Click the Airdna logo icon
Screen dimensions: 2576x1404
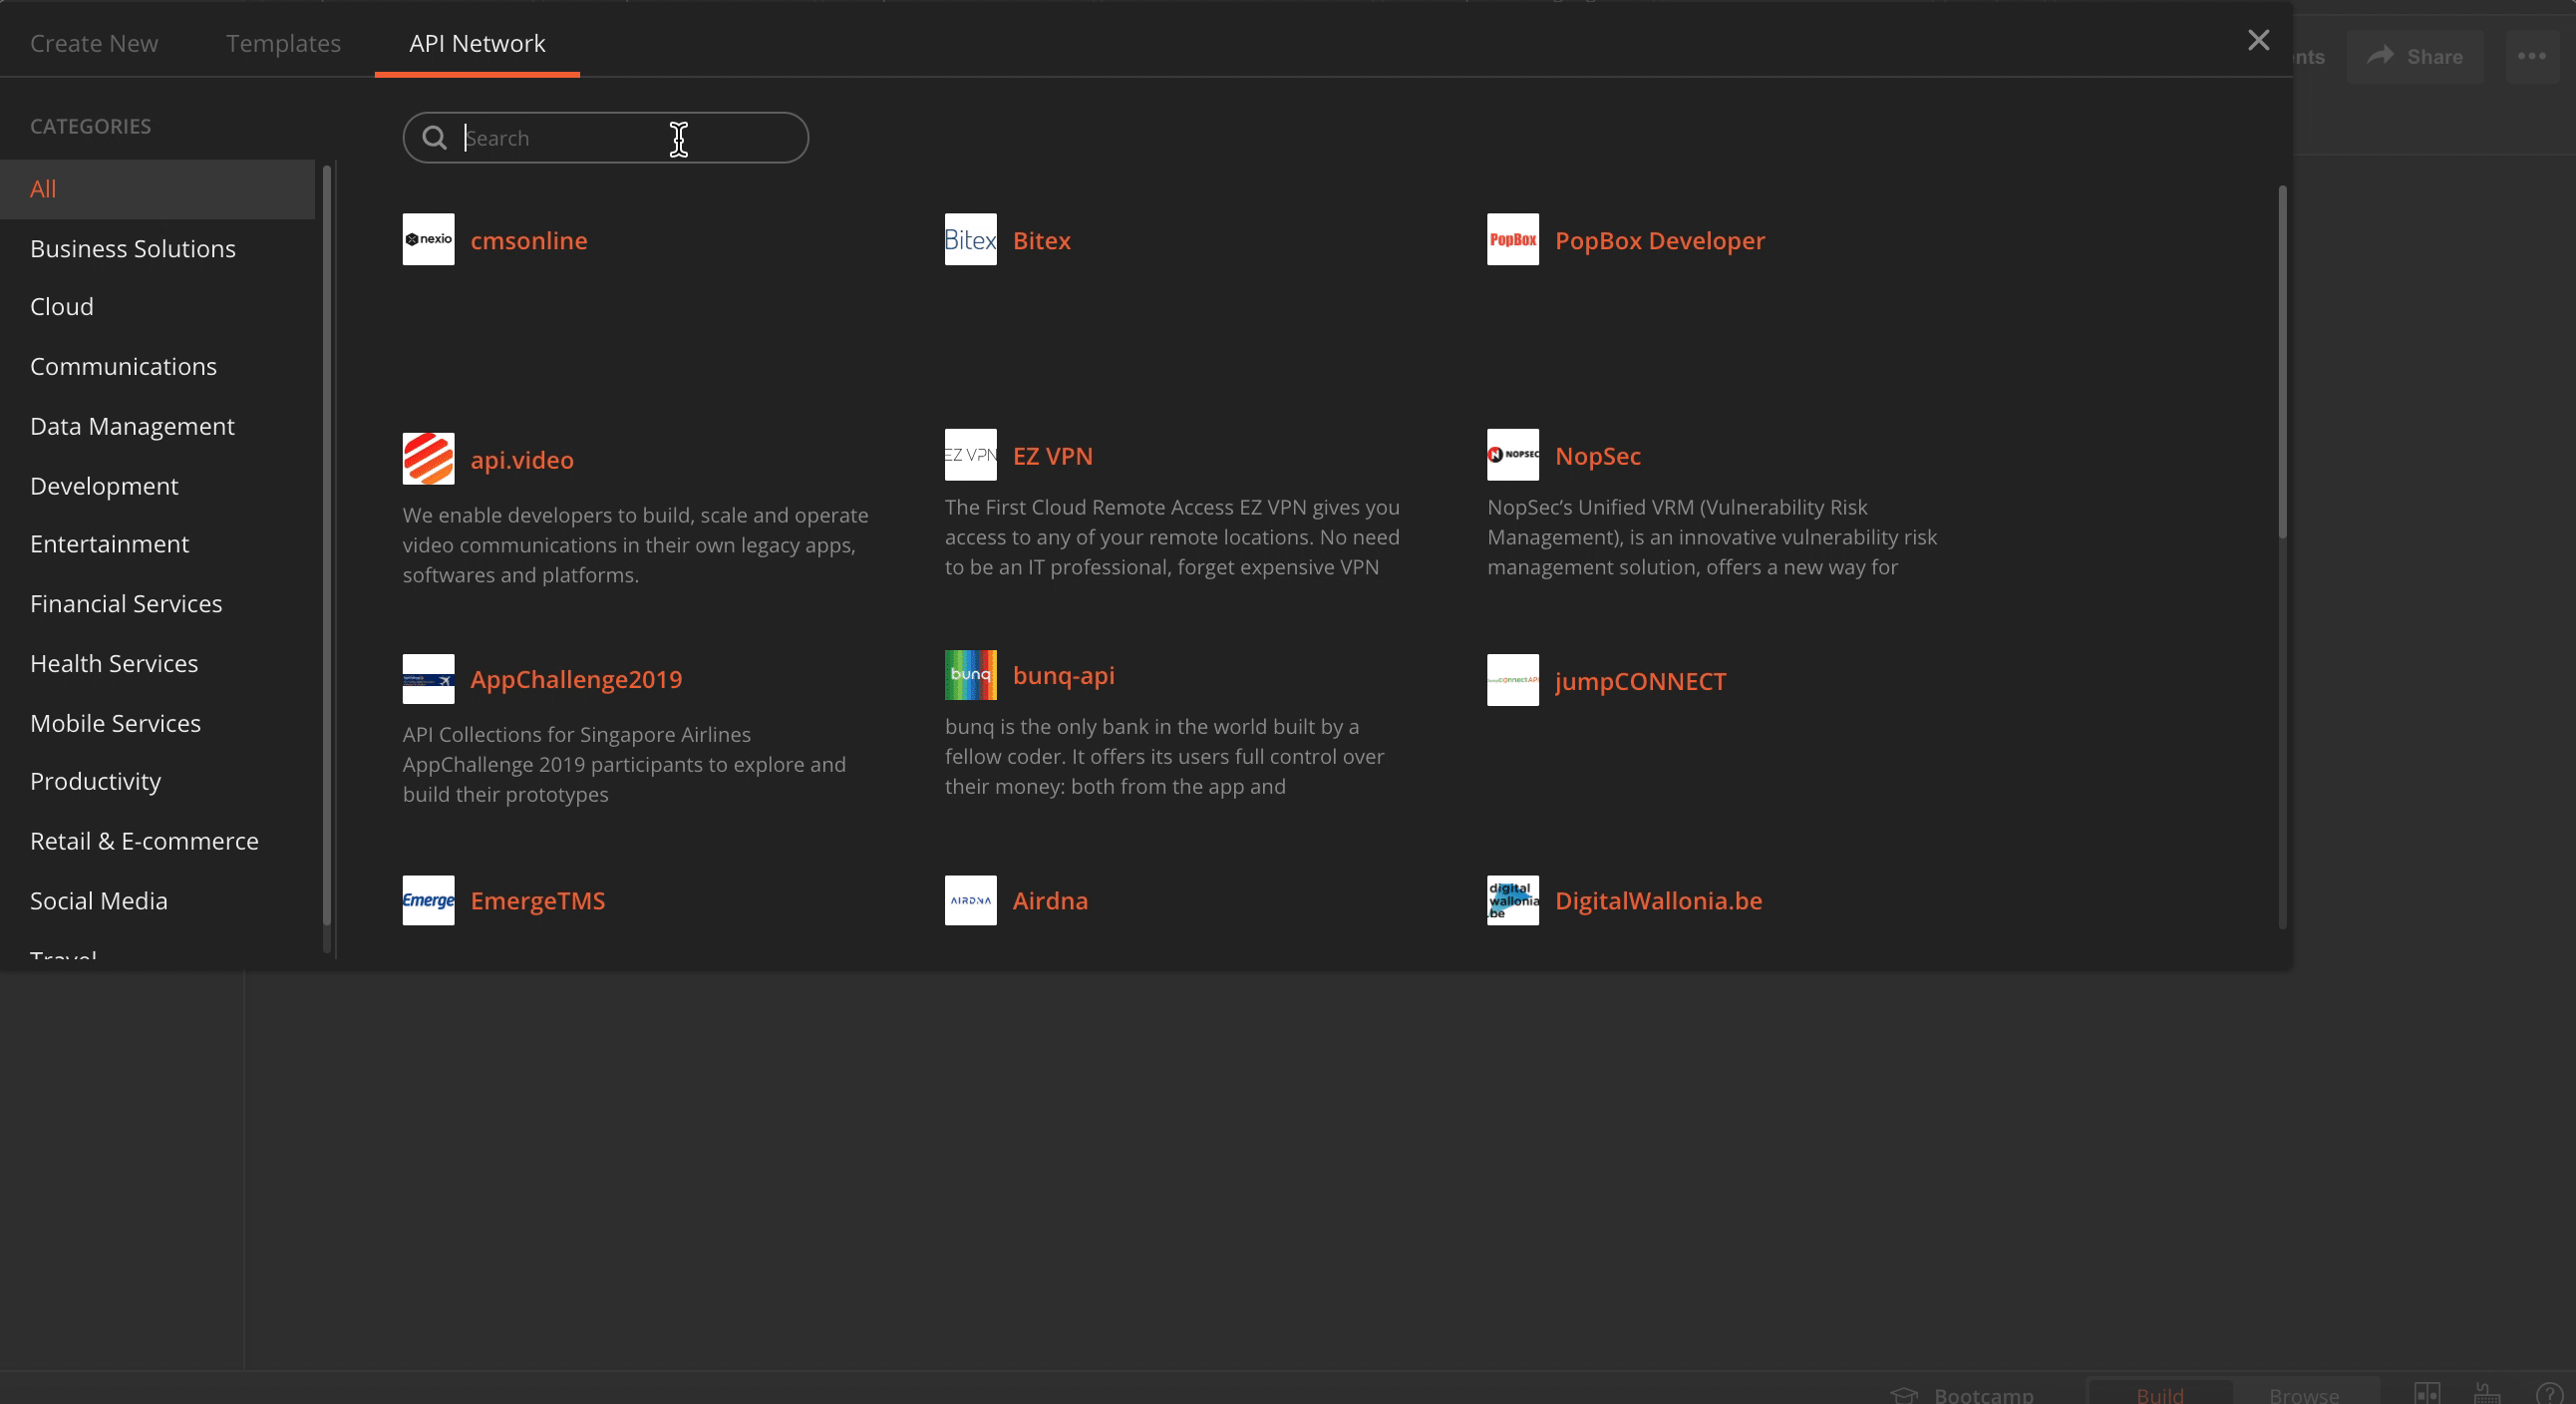[970, 900]
